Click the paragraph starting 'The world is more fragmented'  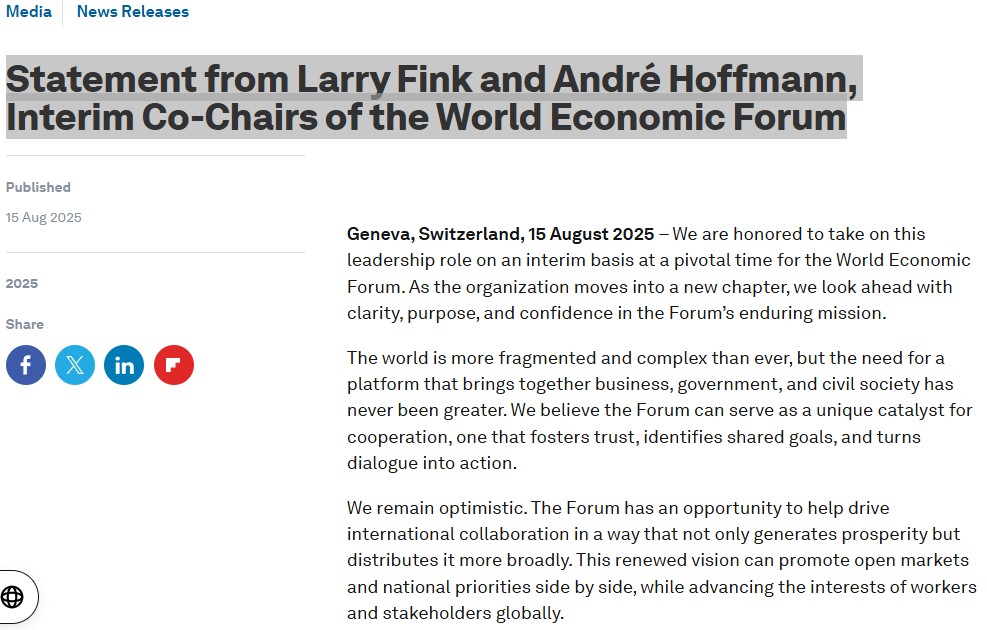pyautogui.click(x=660, y=410)
